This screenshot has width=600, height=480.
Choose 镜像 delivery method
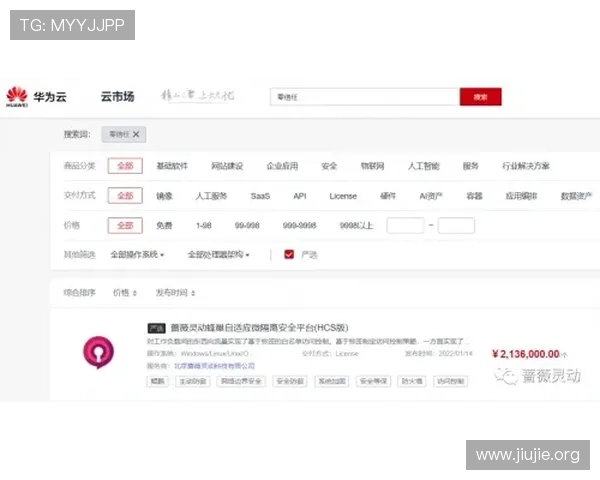(x=164, y=196)
